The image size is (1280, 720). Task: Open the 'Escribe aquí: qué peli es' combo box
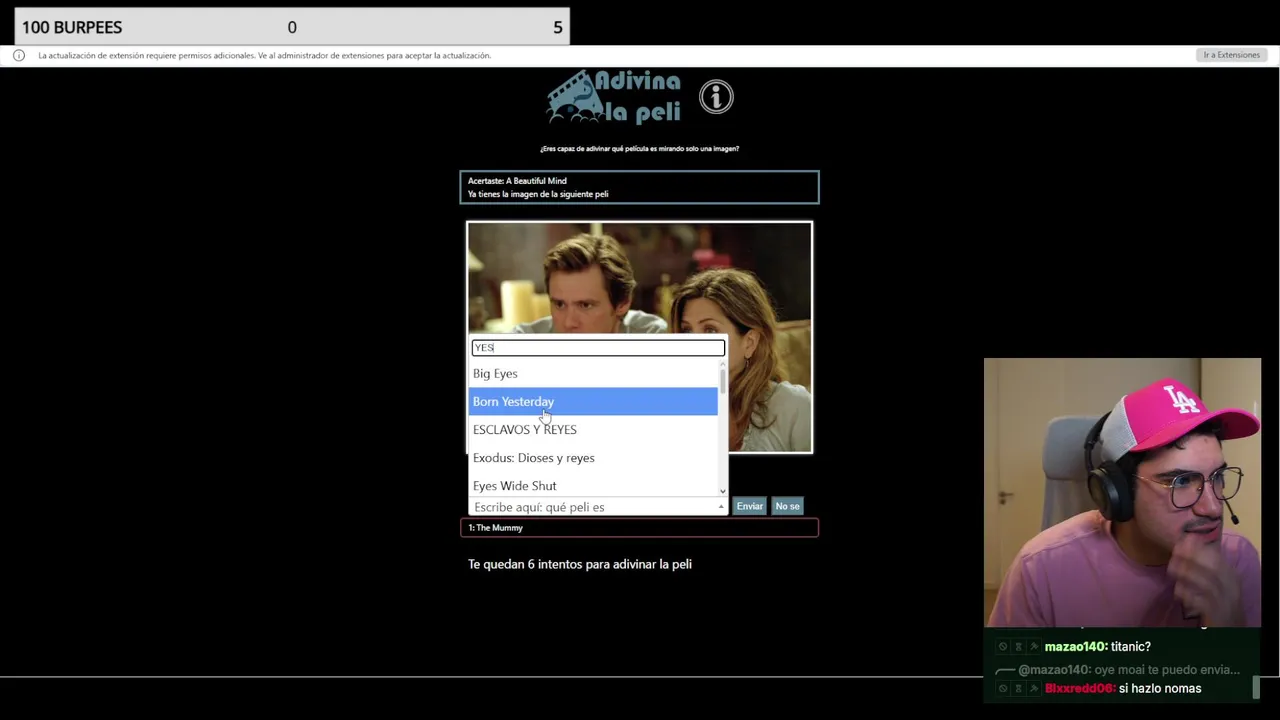click(x=598, y=507)
